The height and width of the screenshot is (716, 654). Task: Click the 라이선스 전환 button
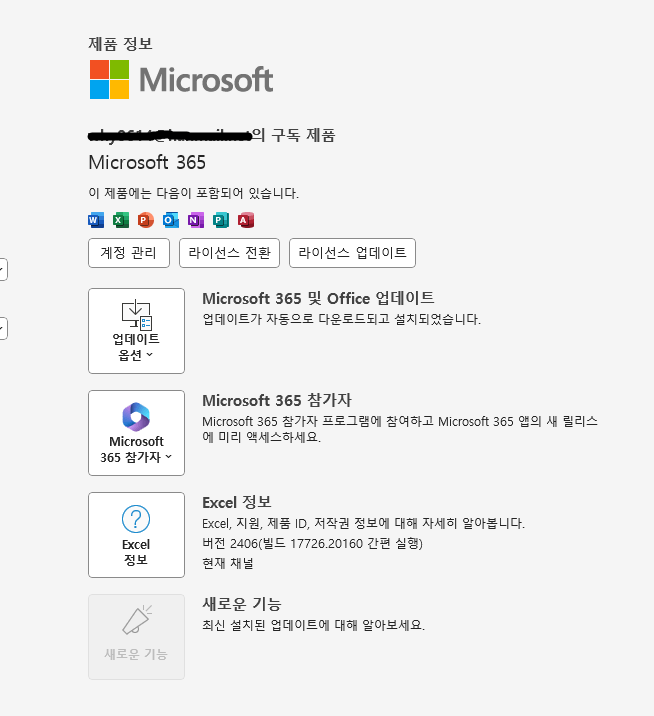229,253
